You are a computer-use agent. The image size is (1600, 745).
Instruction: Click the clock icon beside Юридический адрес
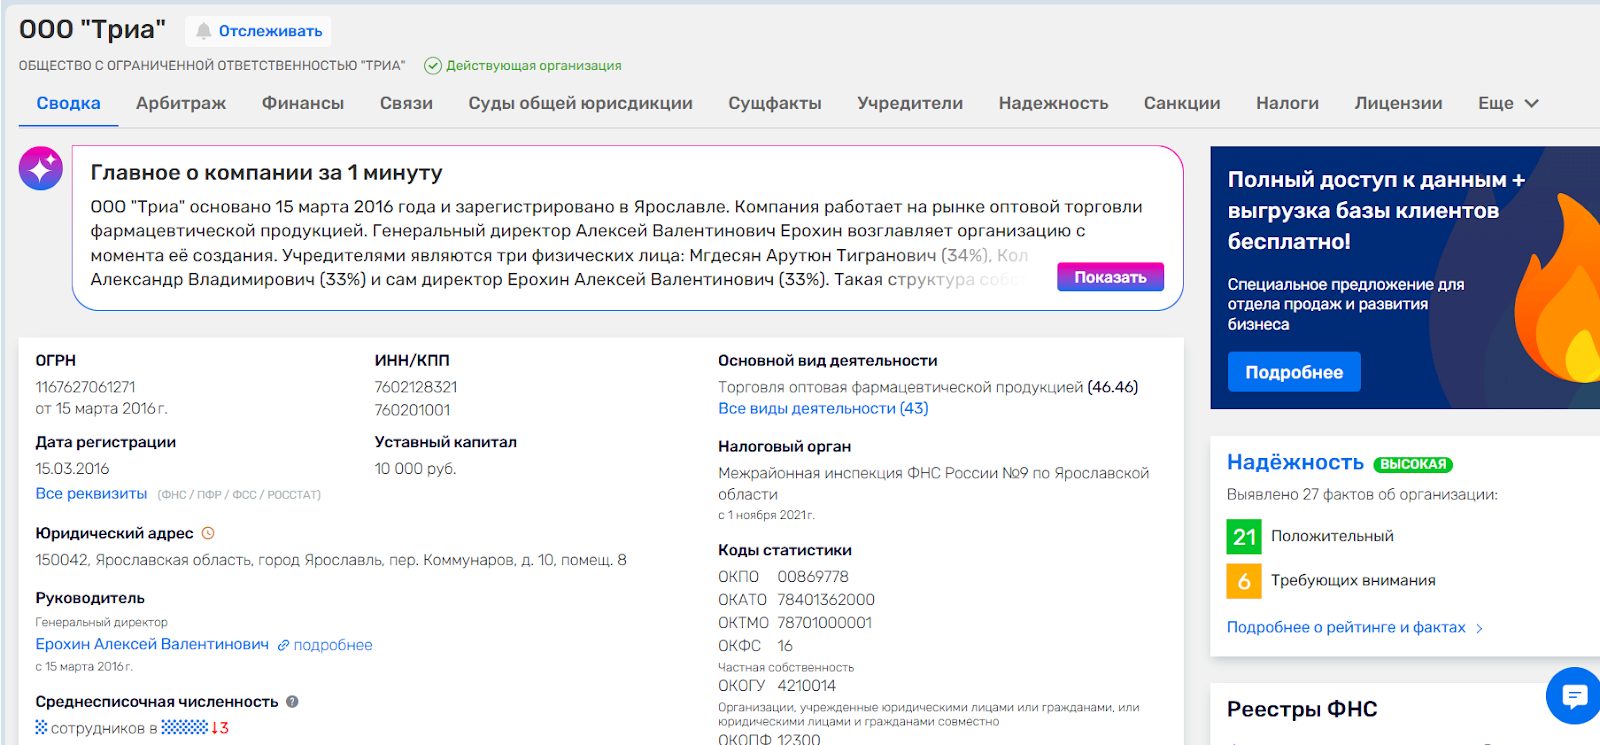(x=208, y=533)
